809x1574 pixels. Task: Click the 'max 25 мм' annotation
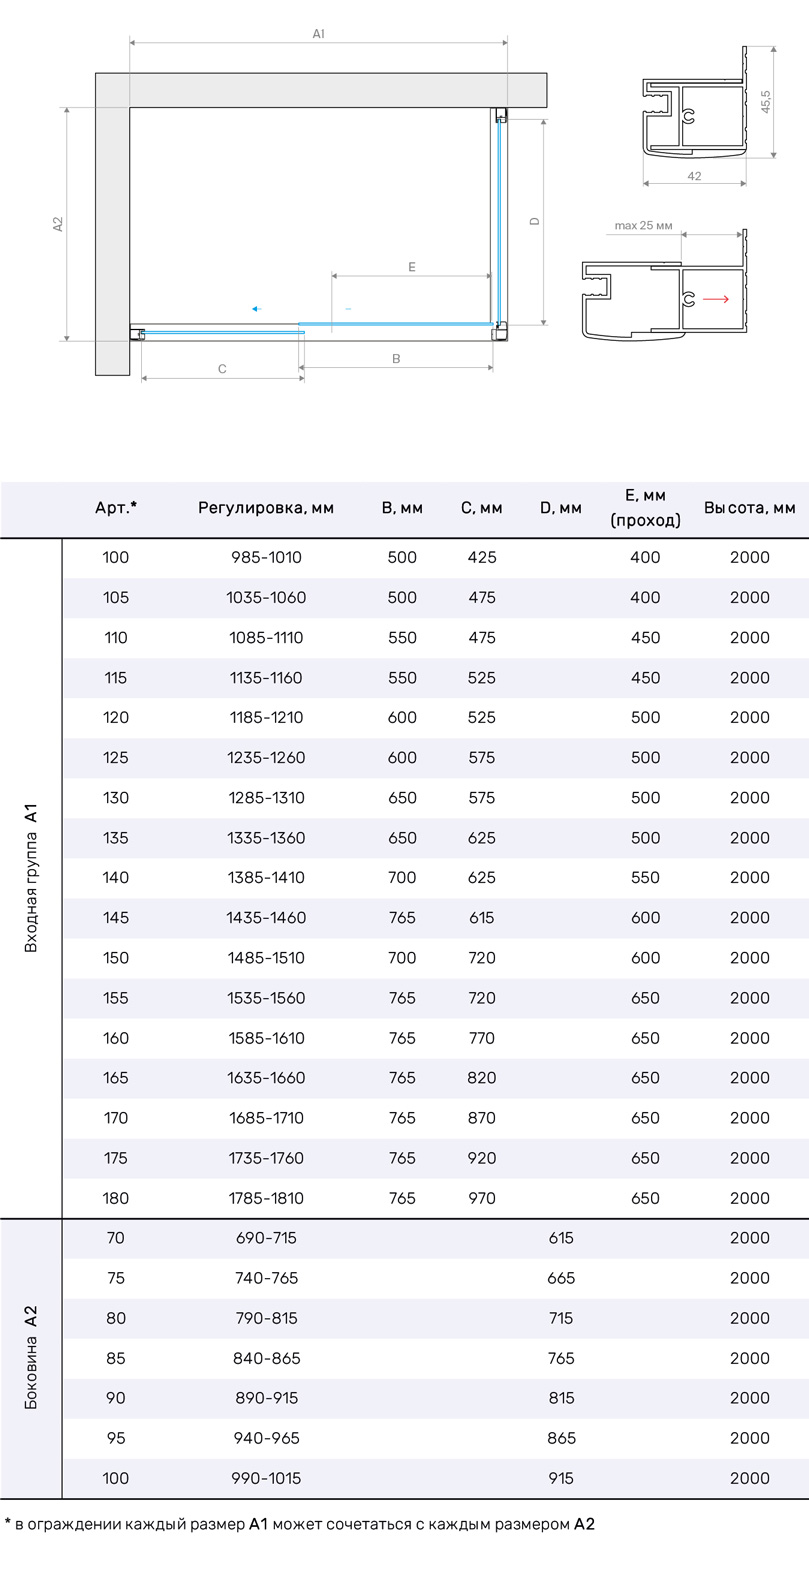tap(643, 226)
